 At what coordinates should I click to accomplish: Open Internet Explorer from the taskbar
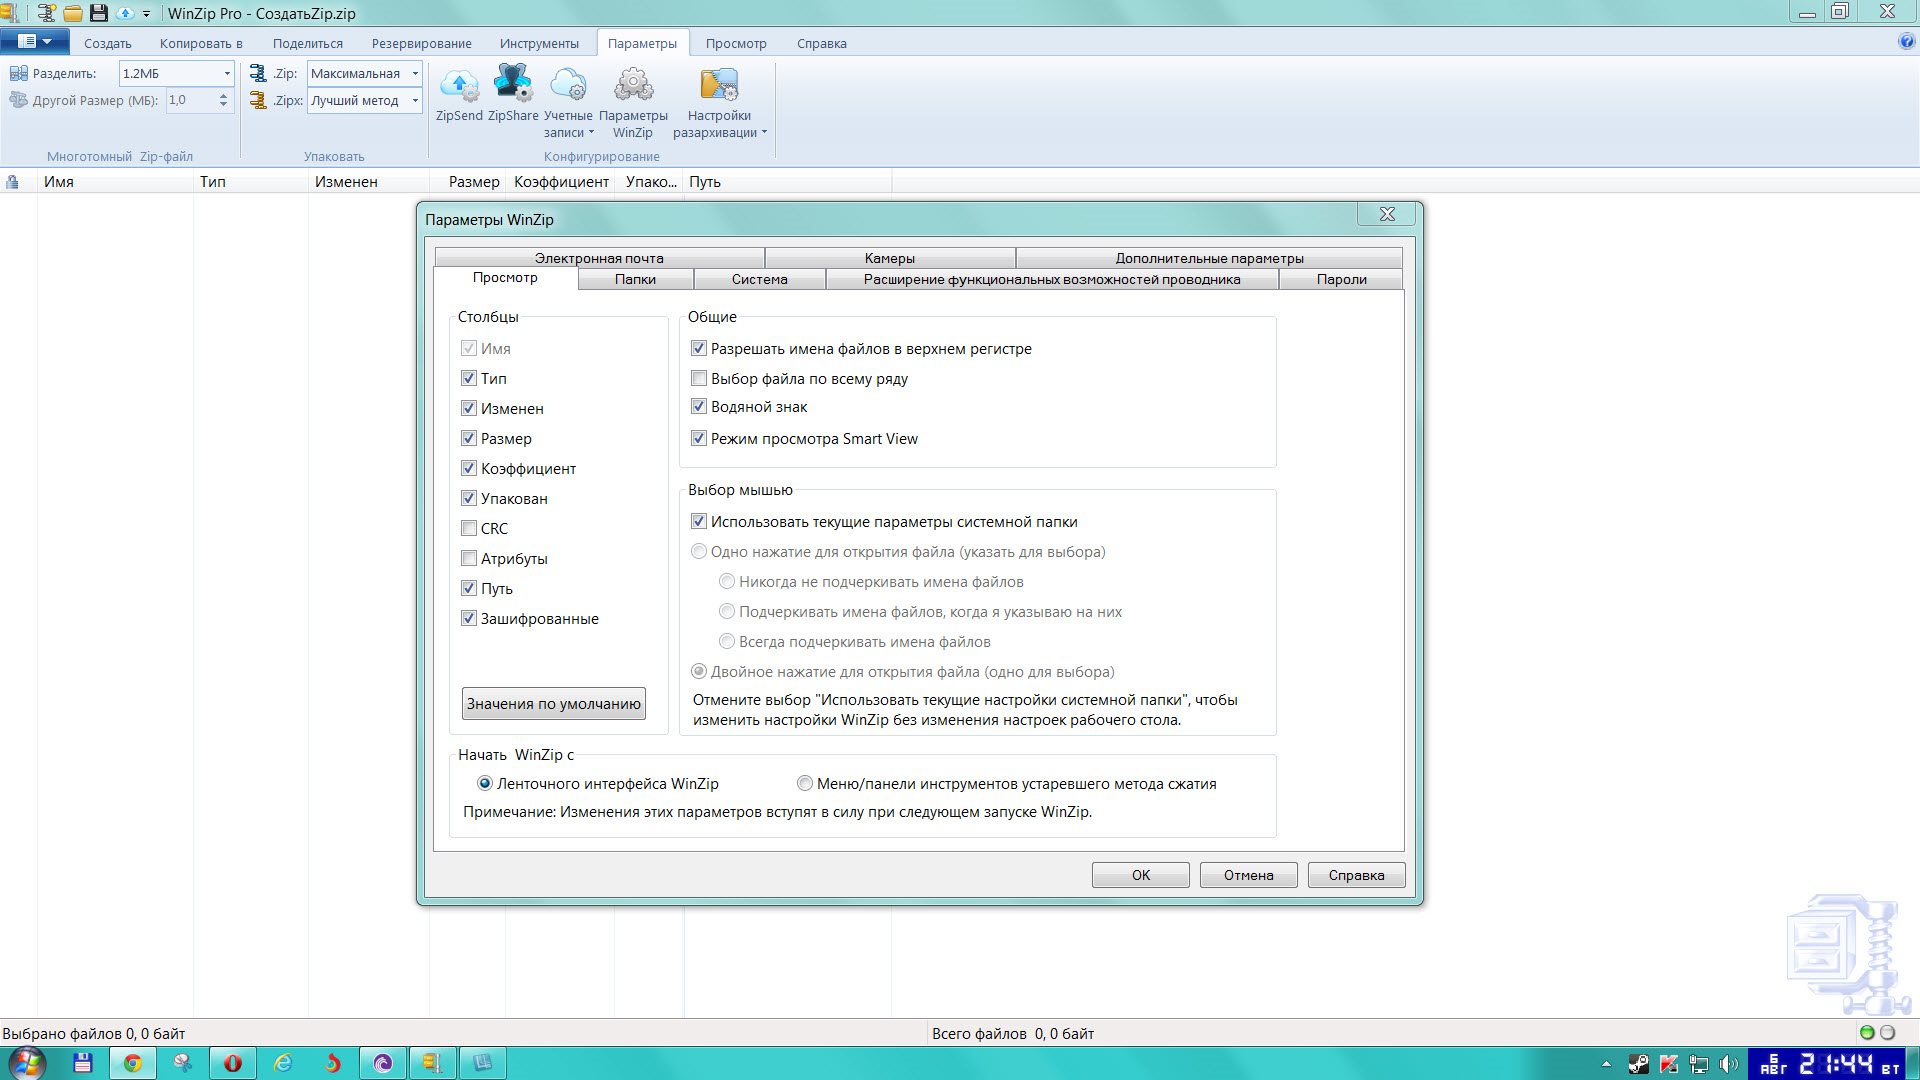283,1063
